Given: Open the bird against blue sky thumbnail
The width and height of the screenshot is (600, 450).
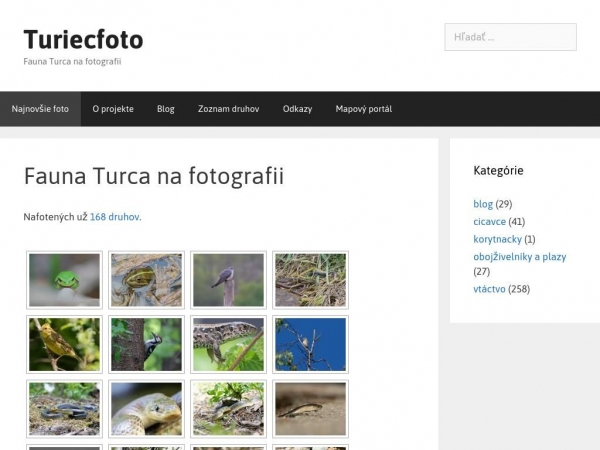Looking at the screenshot, I should coord(310,344).
